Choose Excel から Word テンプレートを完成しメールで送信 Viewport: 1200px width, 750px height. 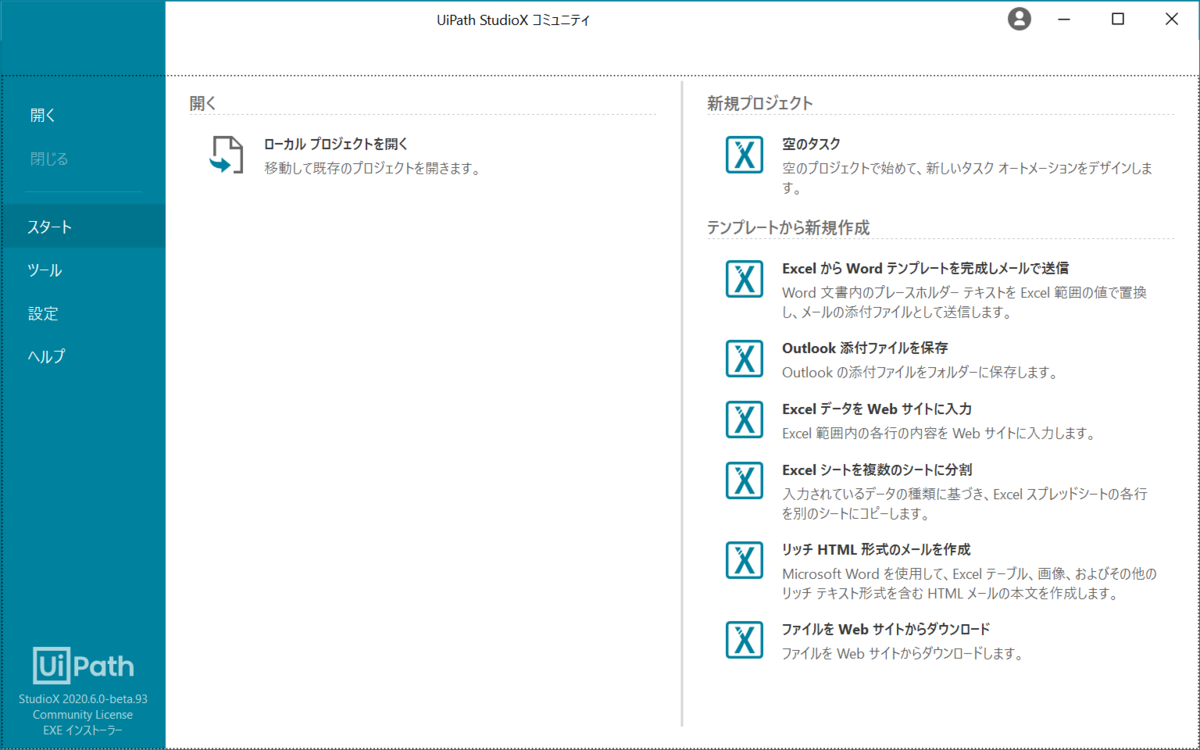(x=925, y=268)
